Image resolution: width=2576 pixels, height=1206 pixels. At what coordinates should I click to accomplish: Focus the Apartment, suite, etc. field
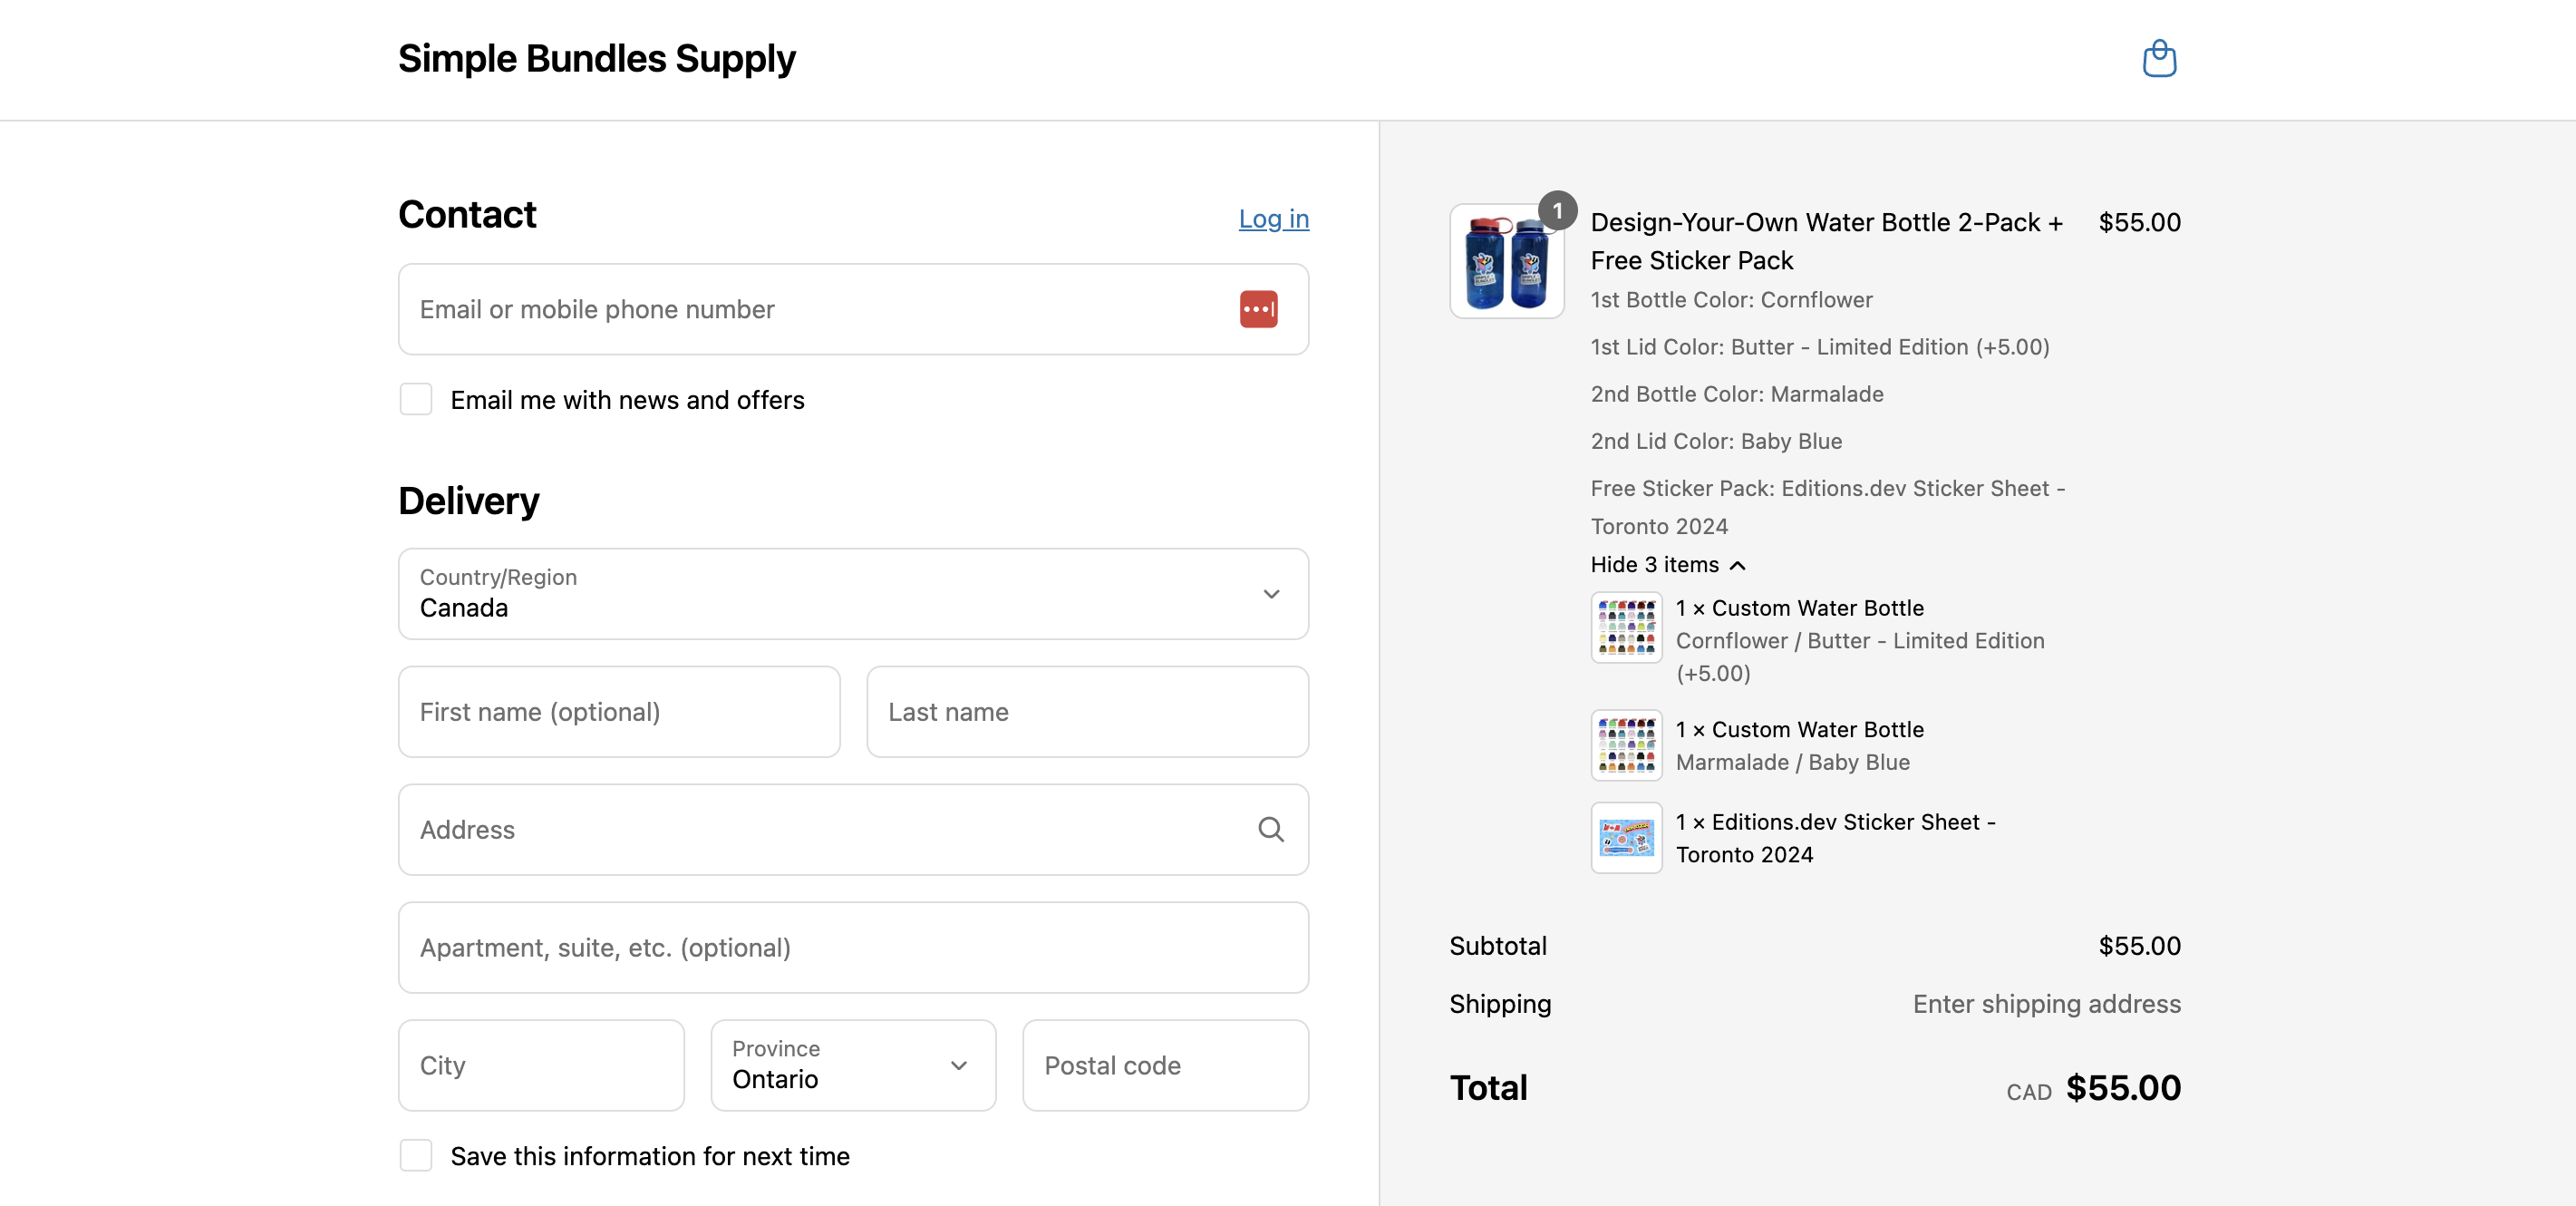[853, 948]
